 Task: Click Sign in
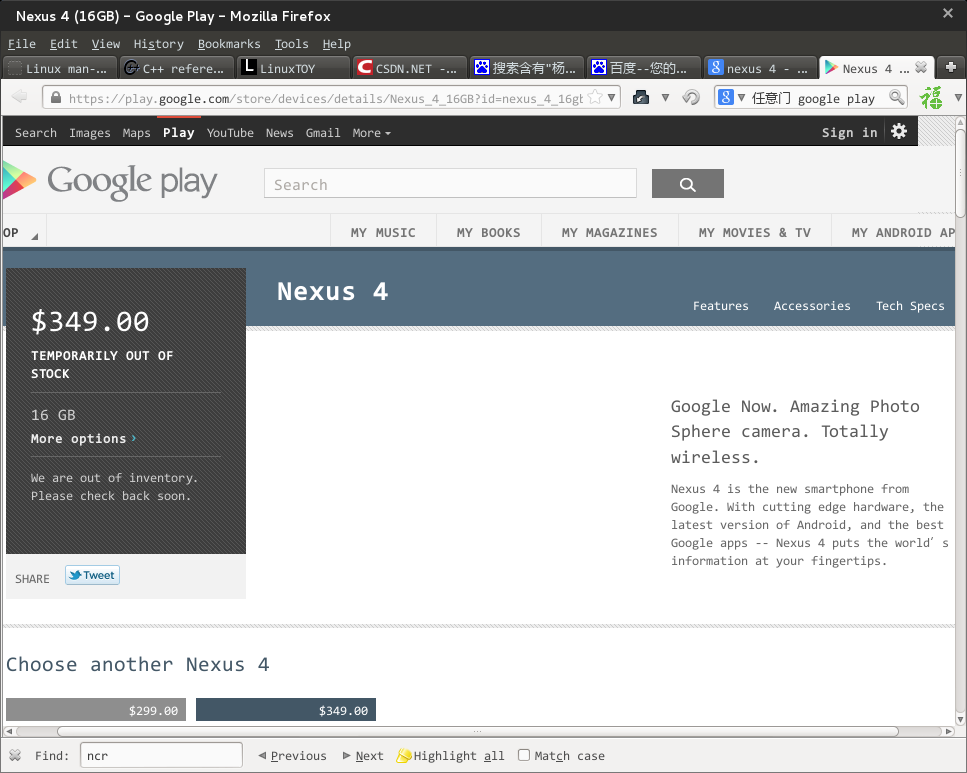point(849,132)
